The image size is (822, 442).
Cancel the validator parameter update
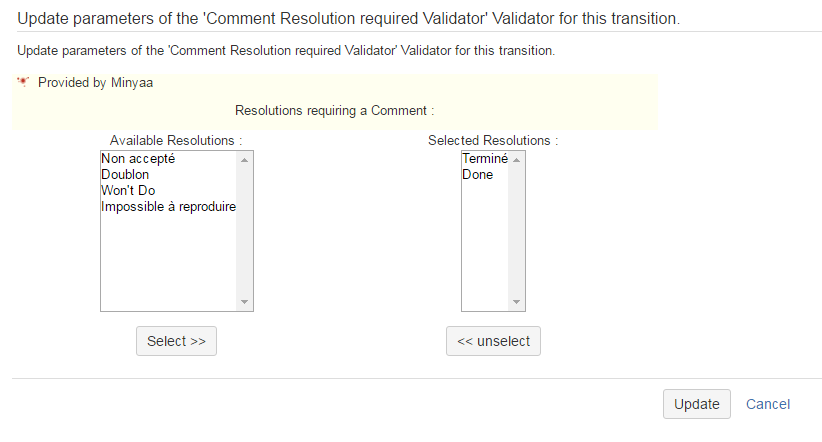tap(768, 404)
